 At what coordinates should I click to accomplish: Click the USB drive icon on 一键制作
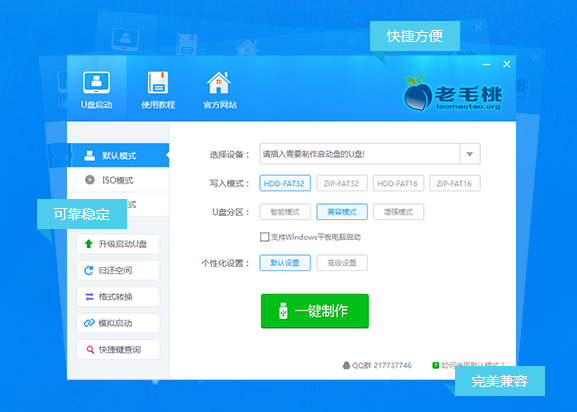click(283, 311)
